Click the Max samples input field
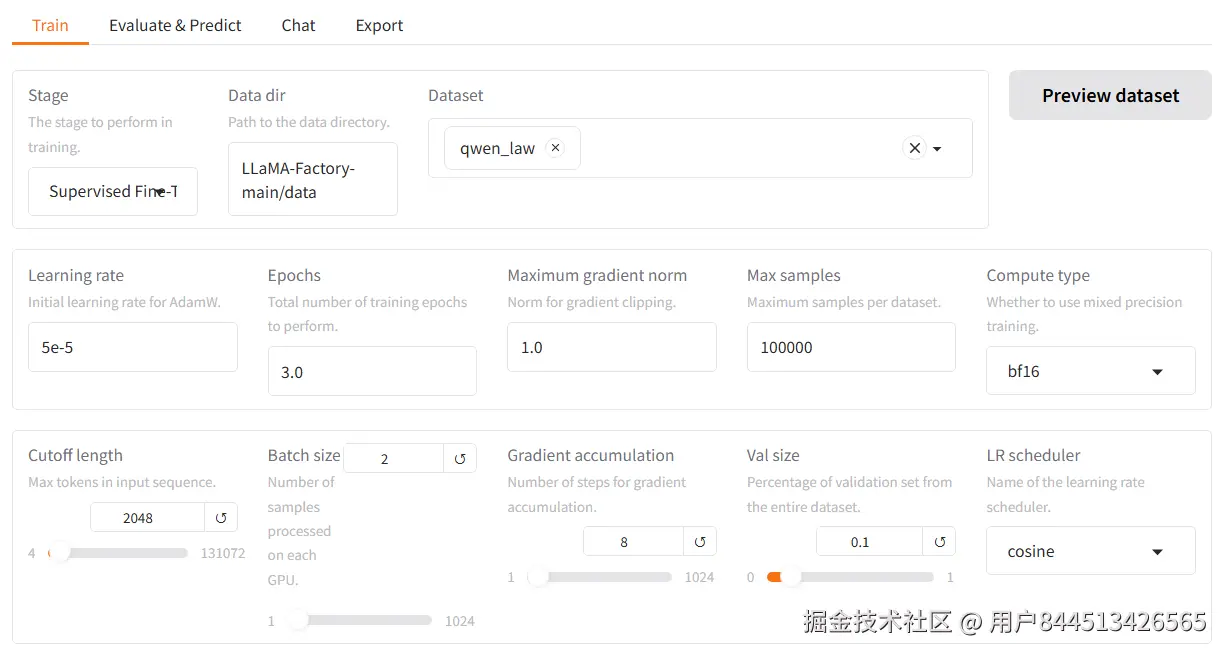The width and height of the screenshot is (1226, 655). [851, 347]
